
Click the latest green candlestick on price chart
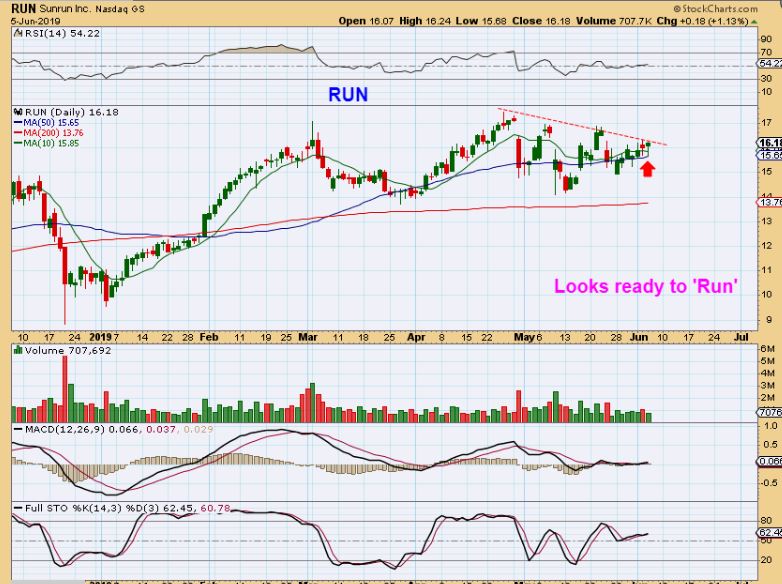[648, 145]
